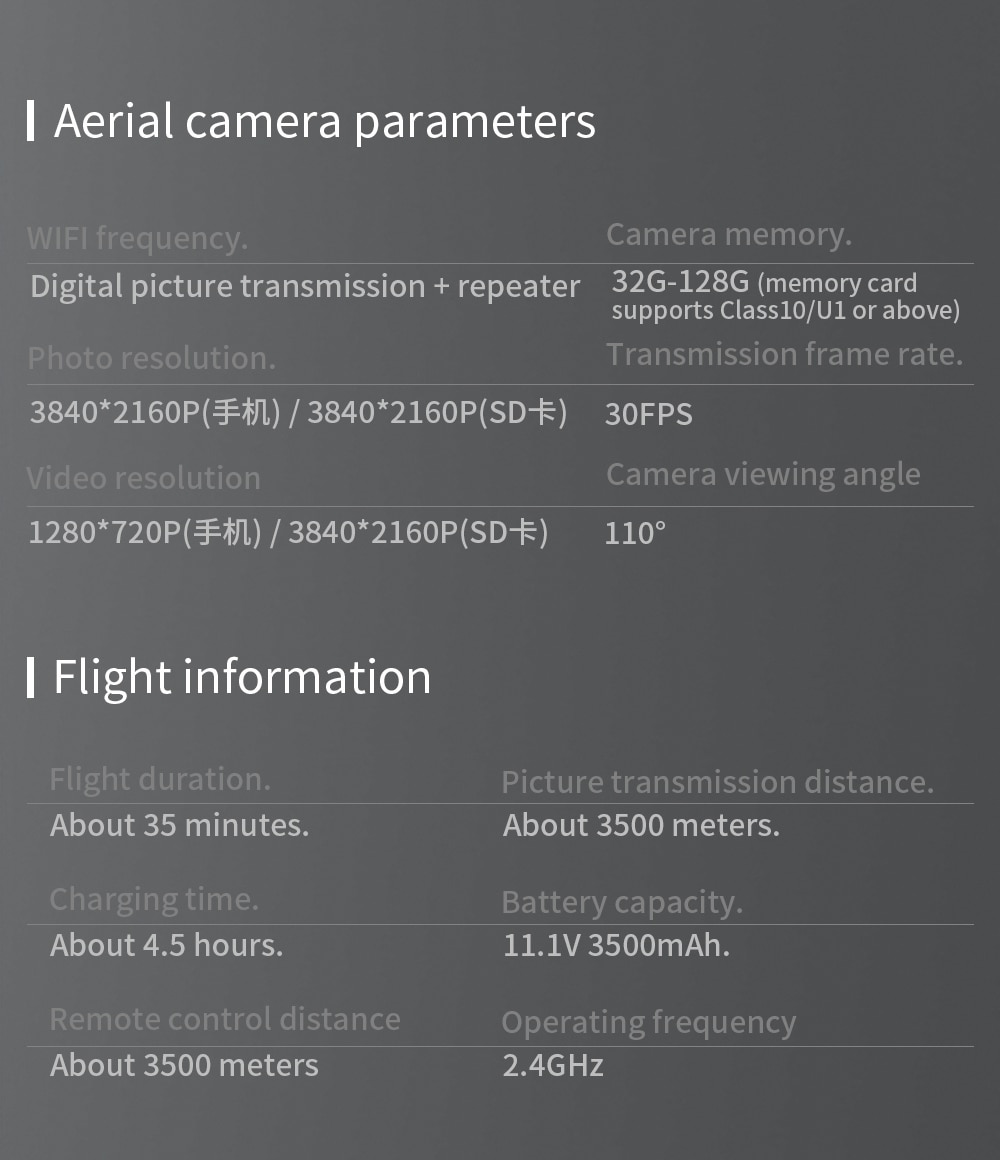Select the Camera viewing angle label
Screen dimensions: 1000x1160
pos(763,475)
